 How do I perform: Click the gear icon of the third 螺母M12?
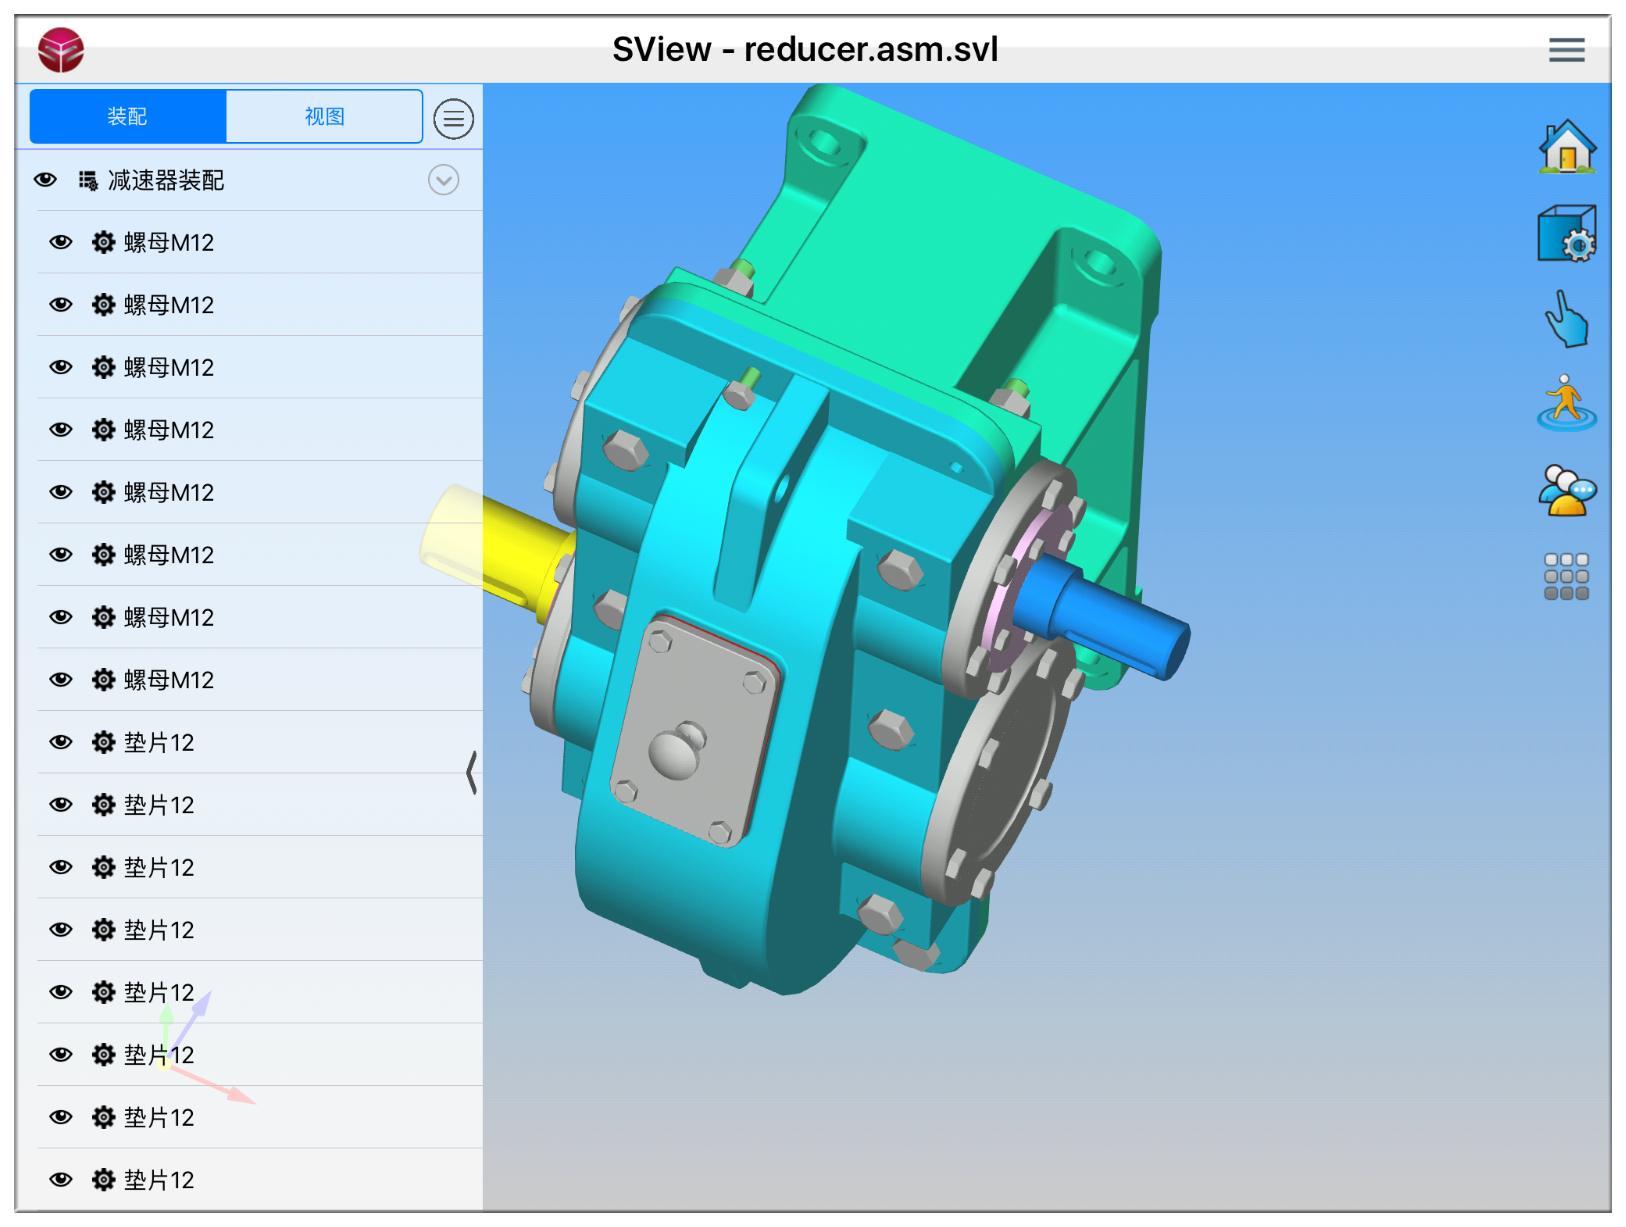(104, 367)
